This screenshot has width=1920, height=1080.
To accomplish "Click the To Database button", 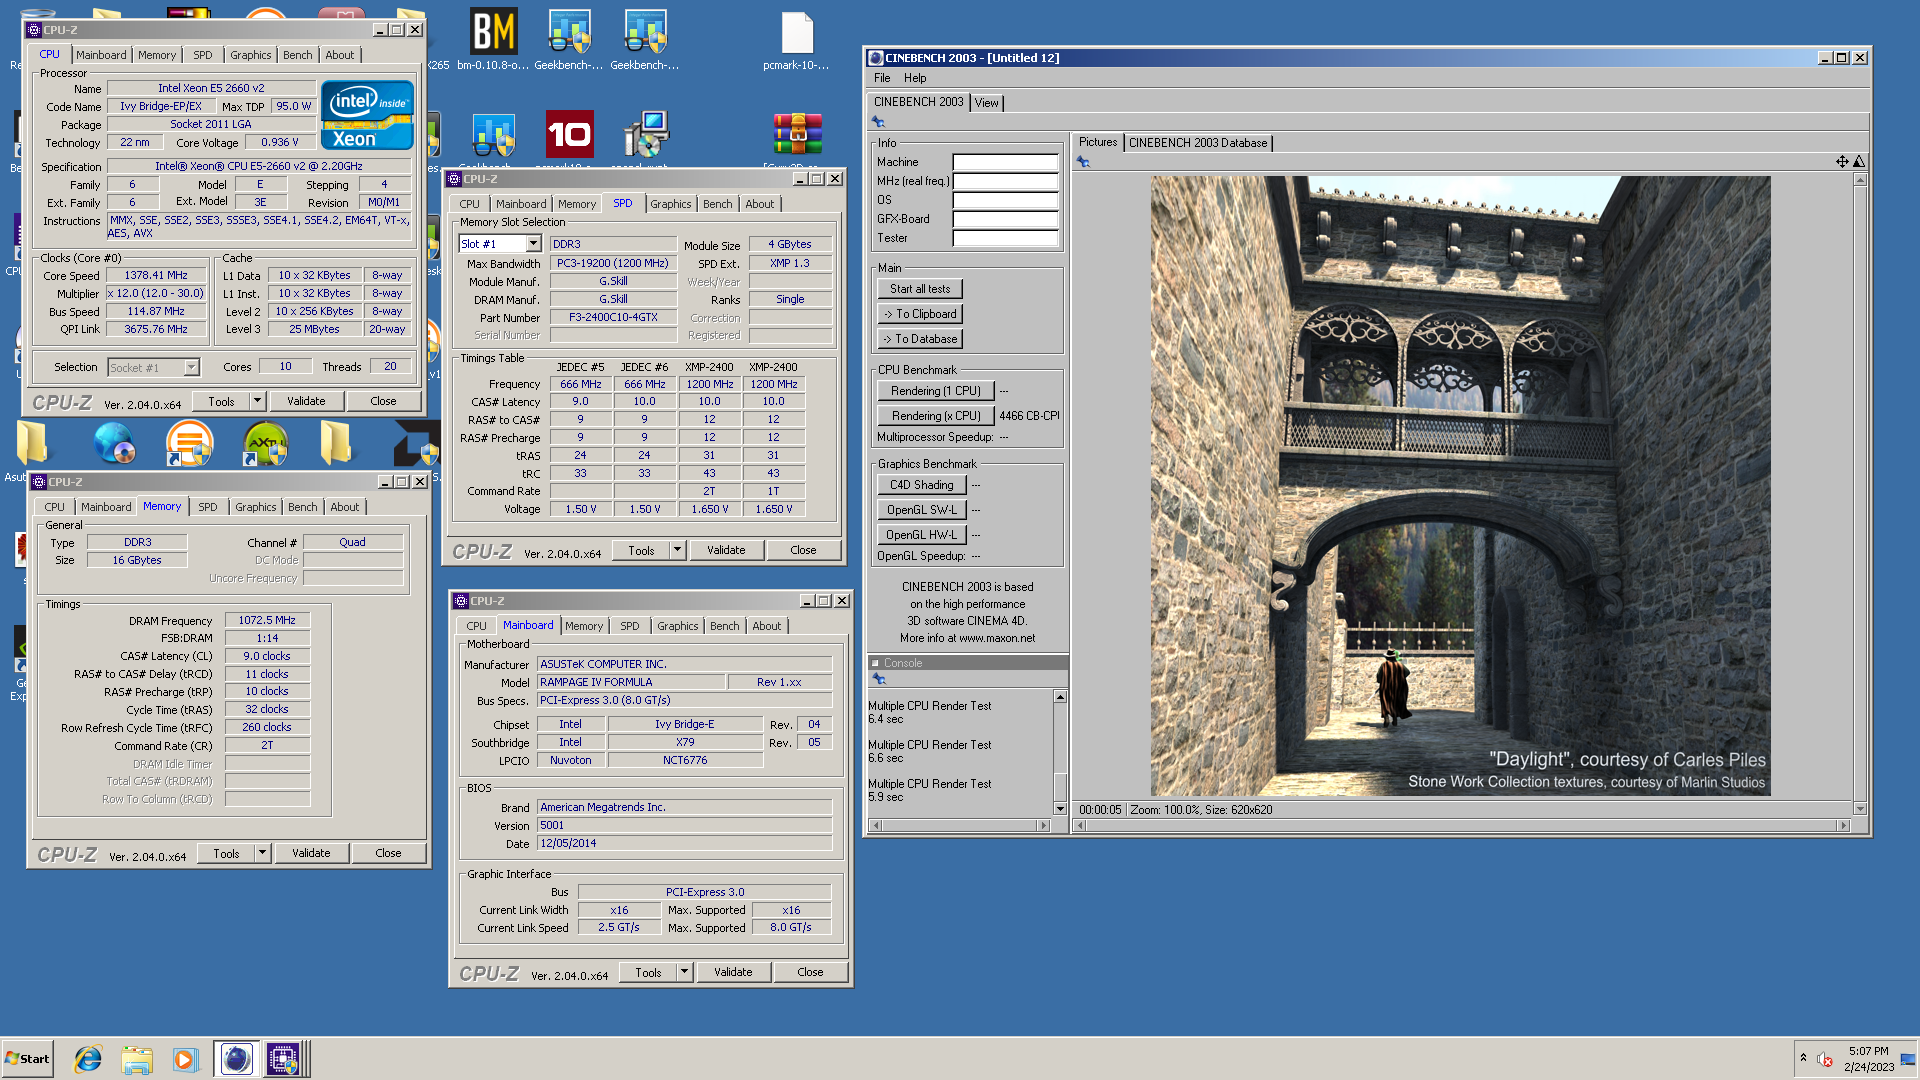I will pyautogui.click(x=920, y=339).
